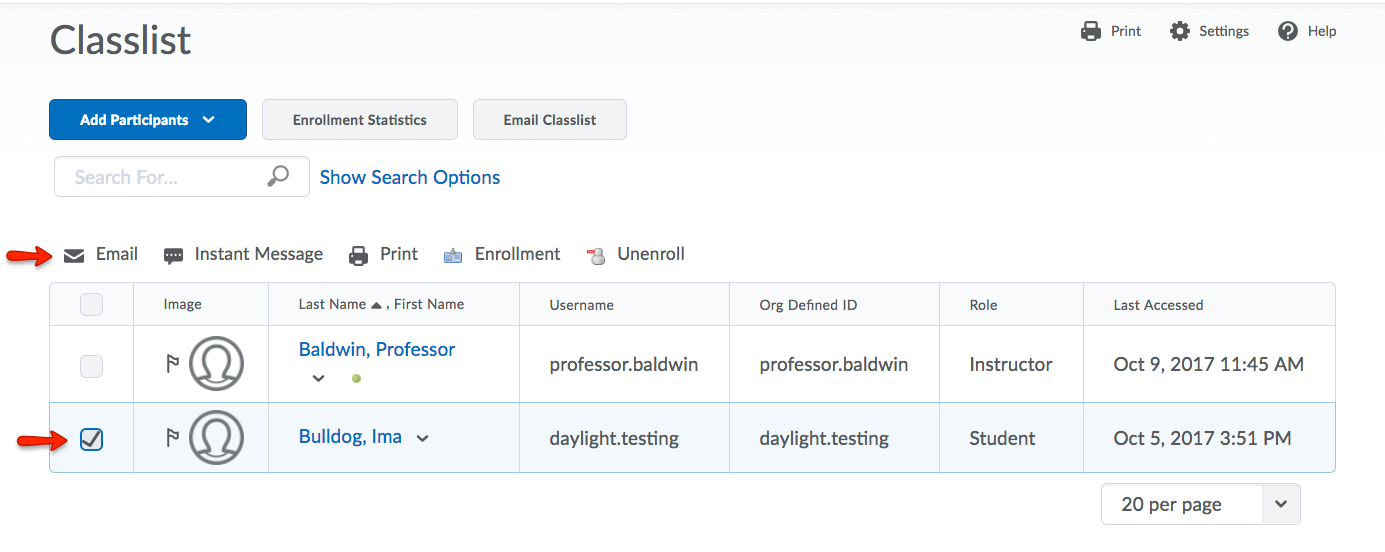Click the Search For text field
Screen dimensions: 1385x552
(x=160, y=177)
